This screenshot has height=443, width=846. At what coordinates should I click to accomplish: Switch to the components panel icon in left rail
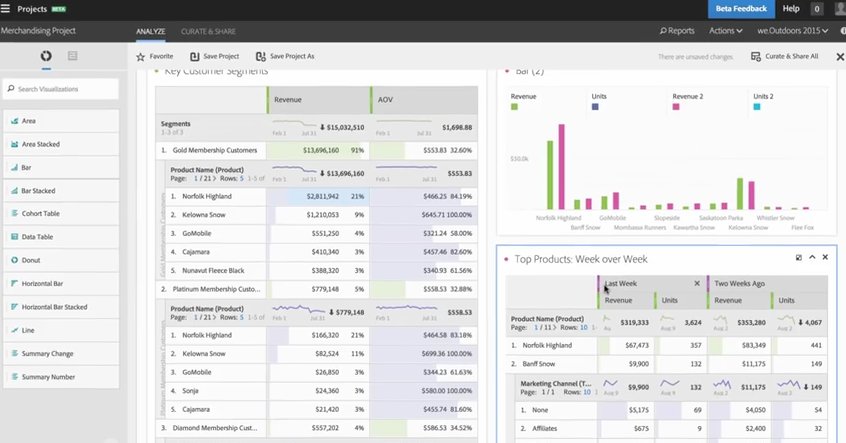coord(72,56)
